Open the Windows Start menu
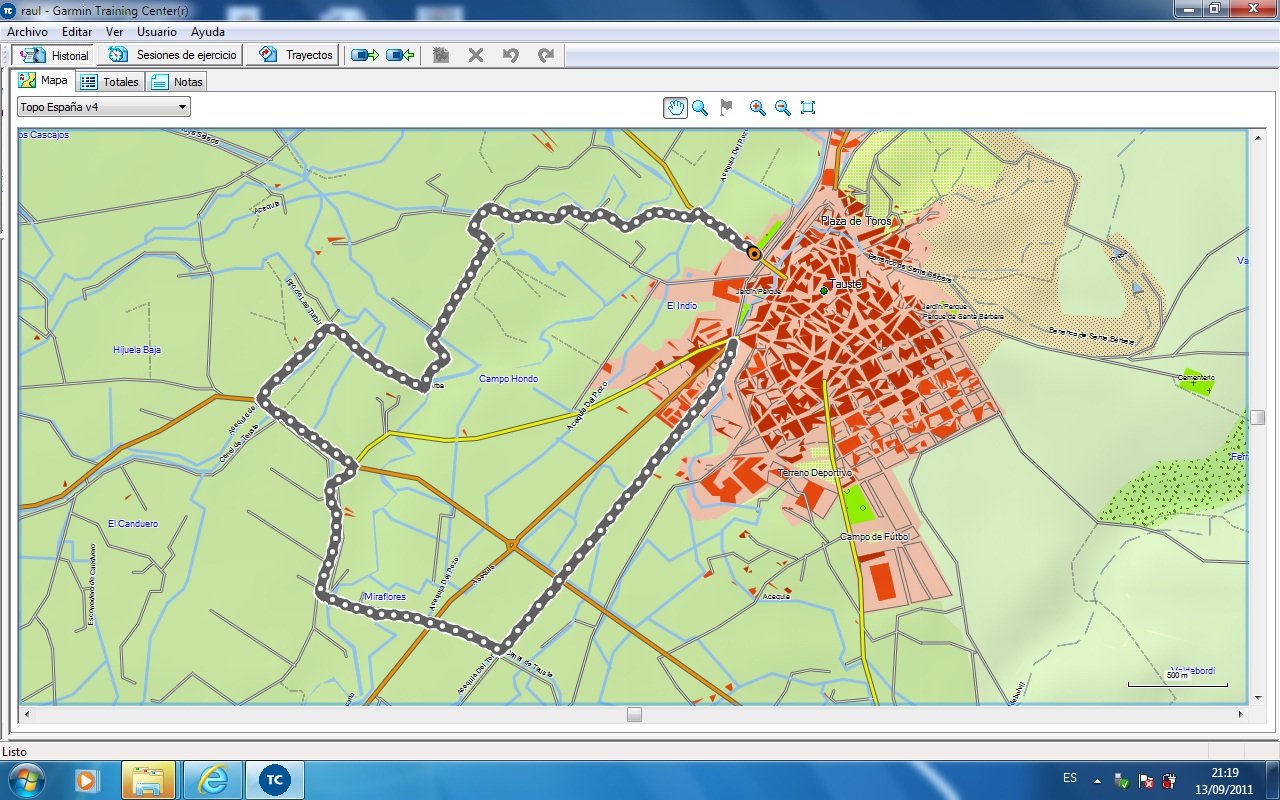Screen dimensions: 1280x800 tap(25, 779)
